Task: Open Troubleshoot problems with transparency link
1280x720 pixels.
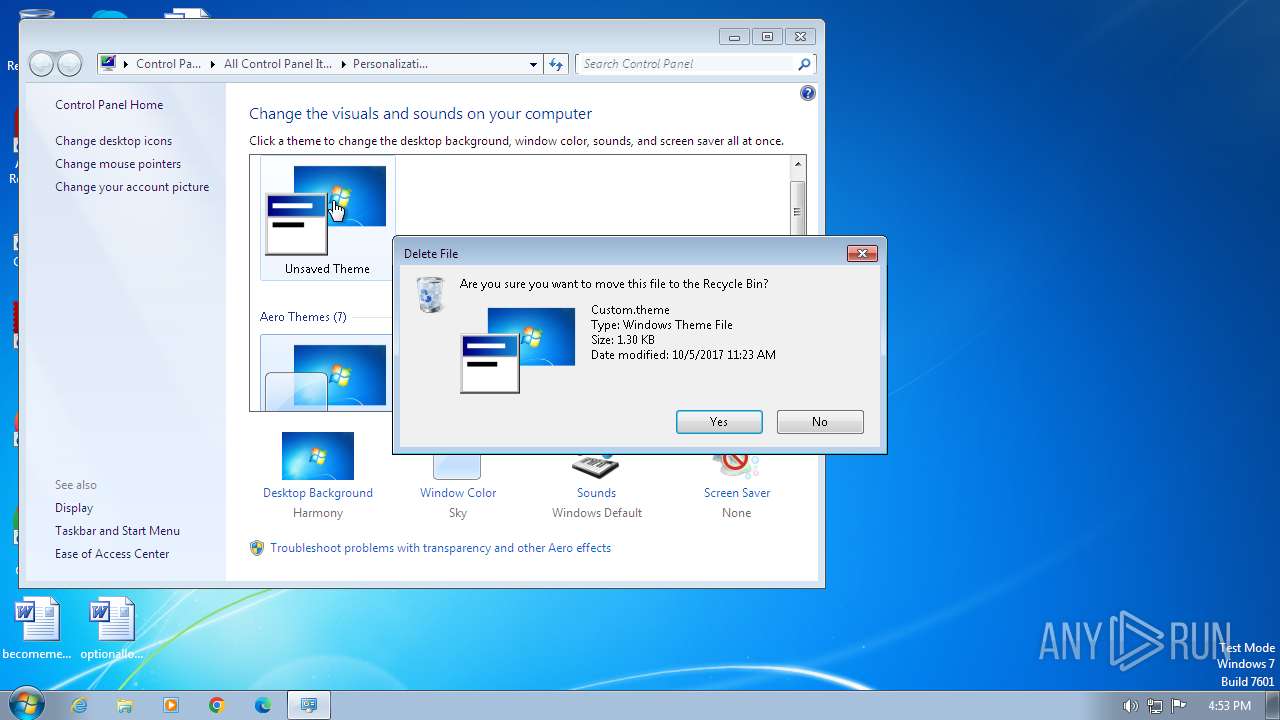Action: click(440, 548)
